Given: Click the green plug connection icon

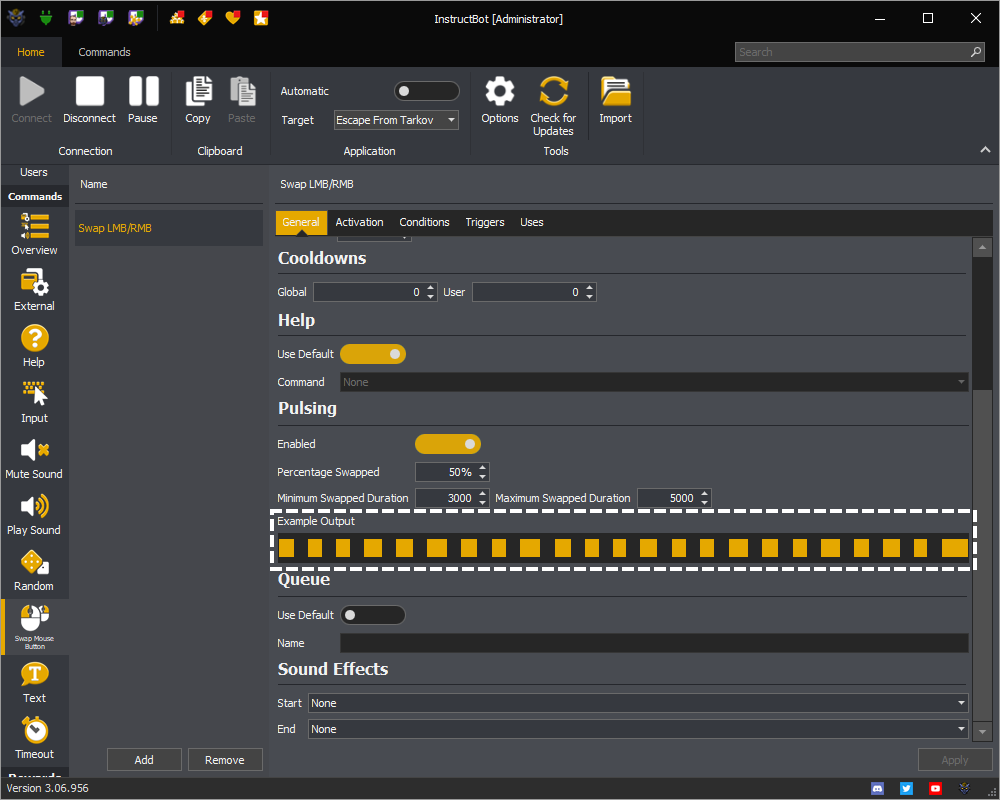Looking at the screenshot, I should click(45, 18).
